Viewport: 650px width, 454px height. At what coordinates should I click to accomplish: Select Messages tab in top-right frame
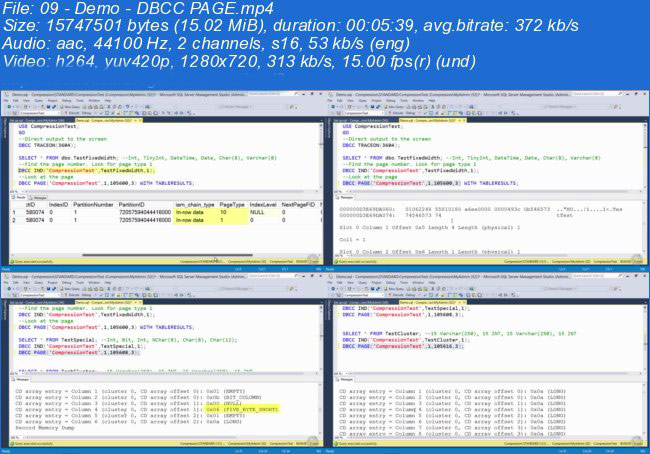pos(345,197)
